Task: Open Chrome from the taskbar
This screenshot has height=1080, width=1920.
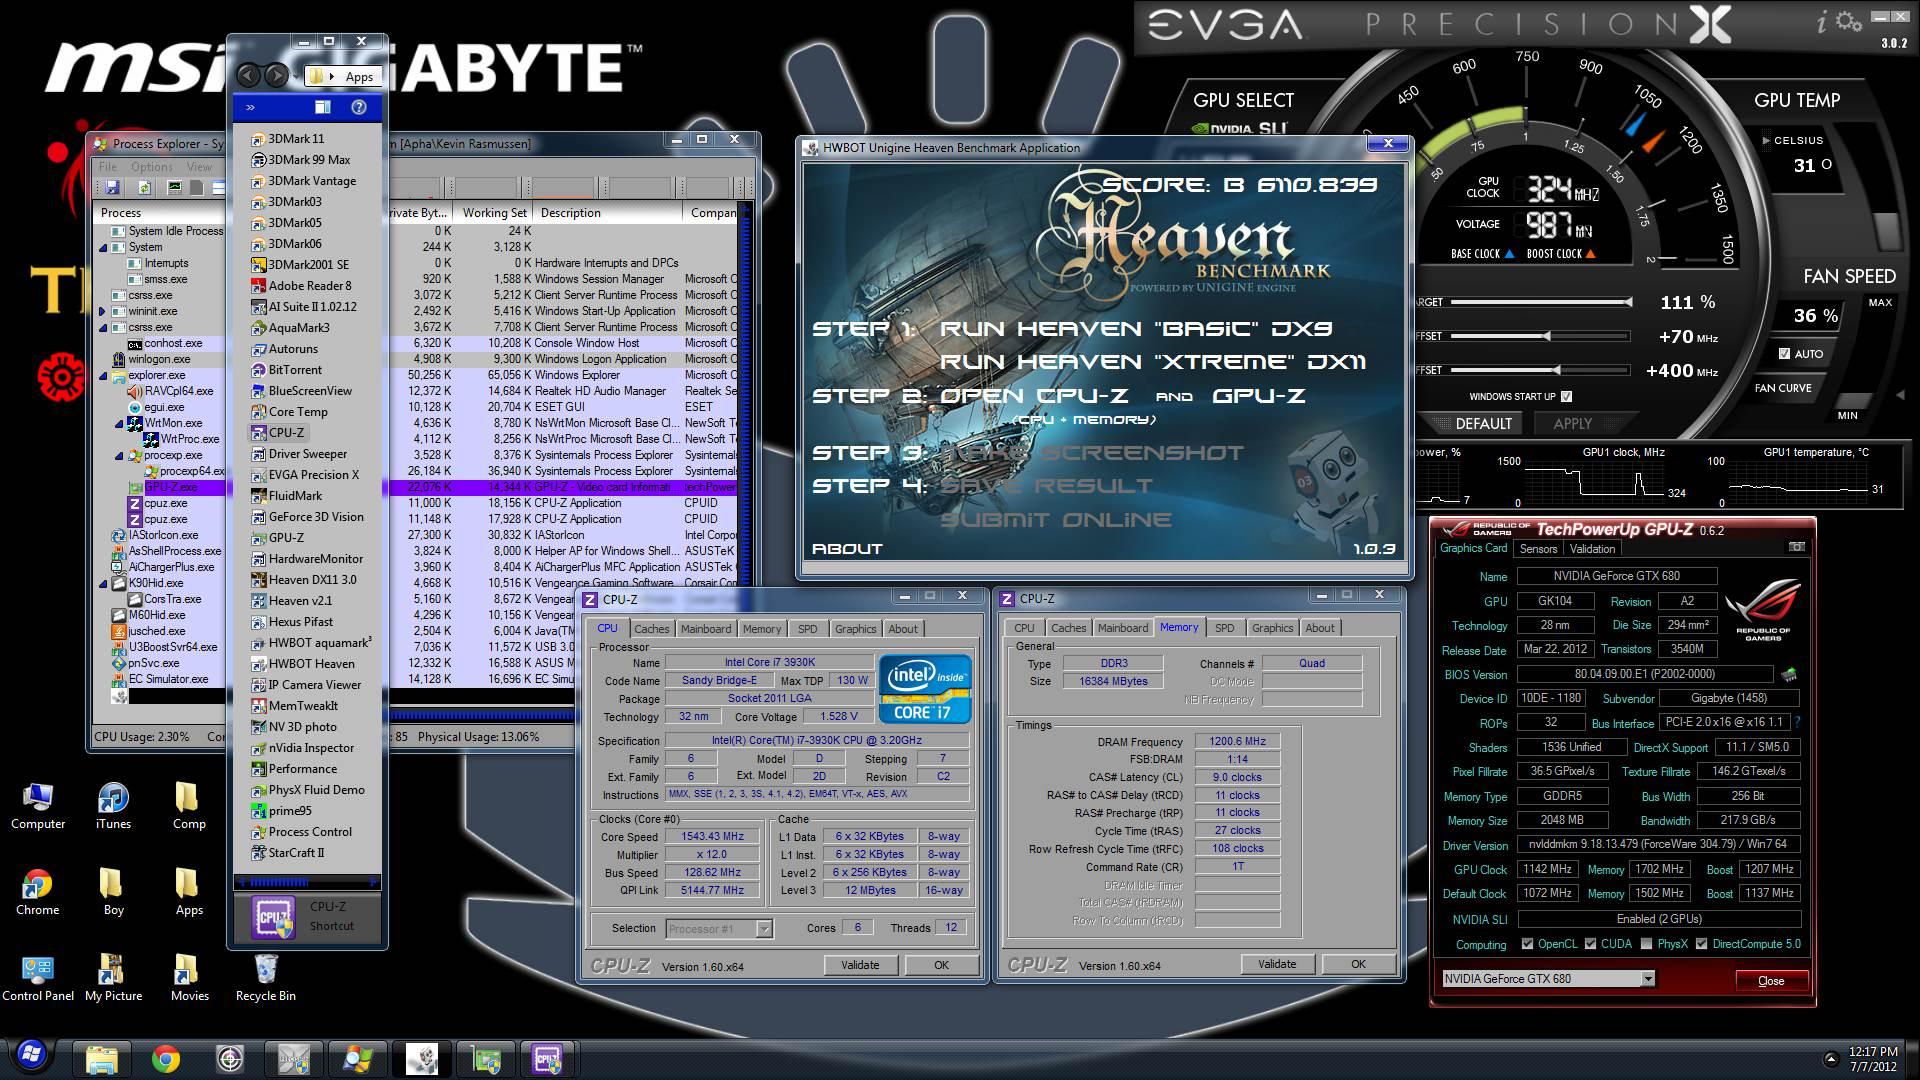Action: click(166, 1059)
